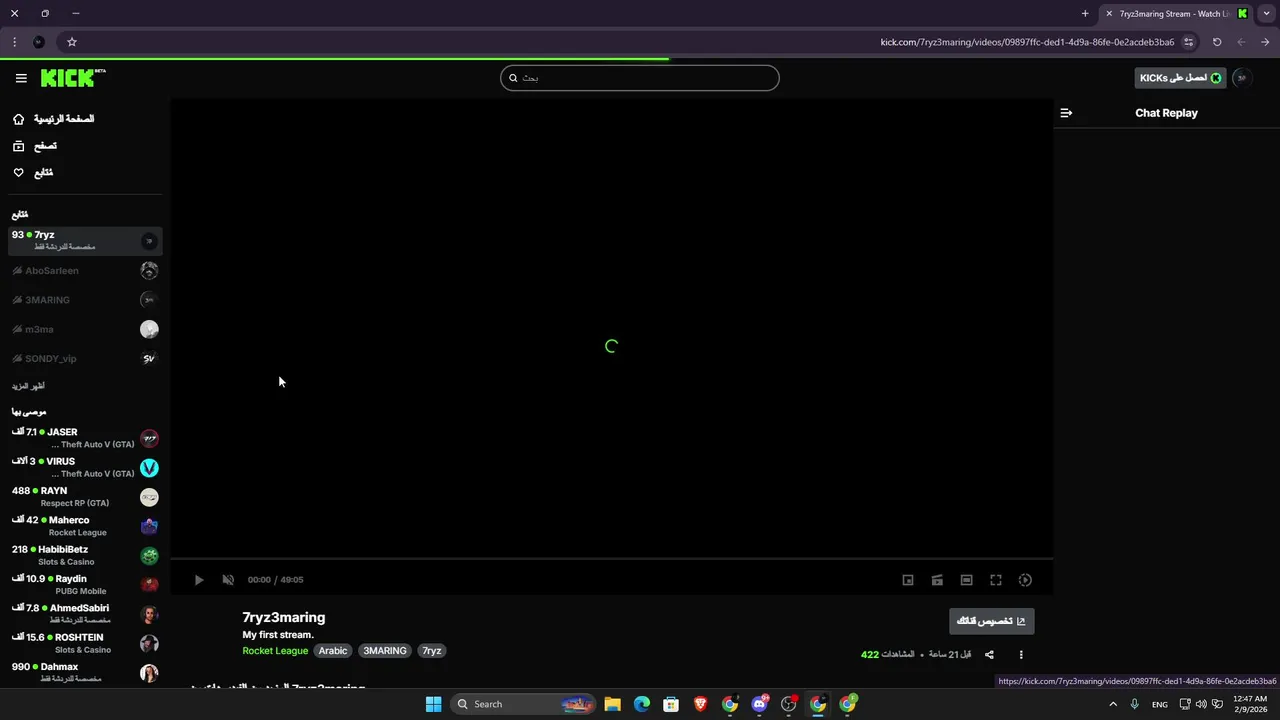Screen dimensions: 1280x720
Task: Open the clock and date panel
Action: [1250, 704]
